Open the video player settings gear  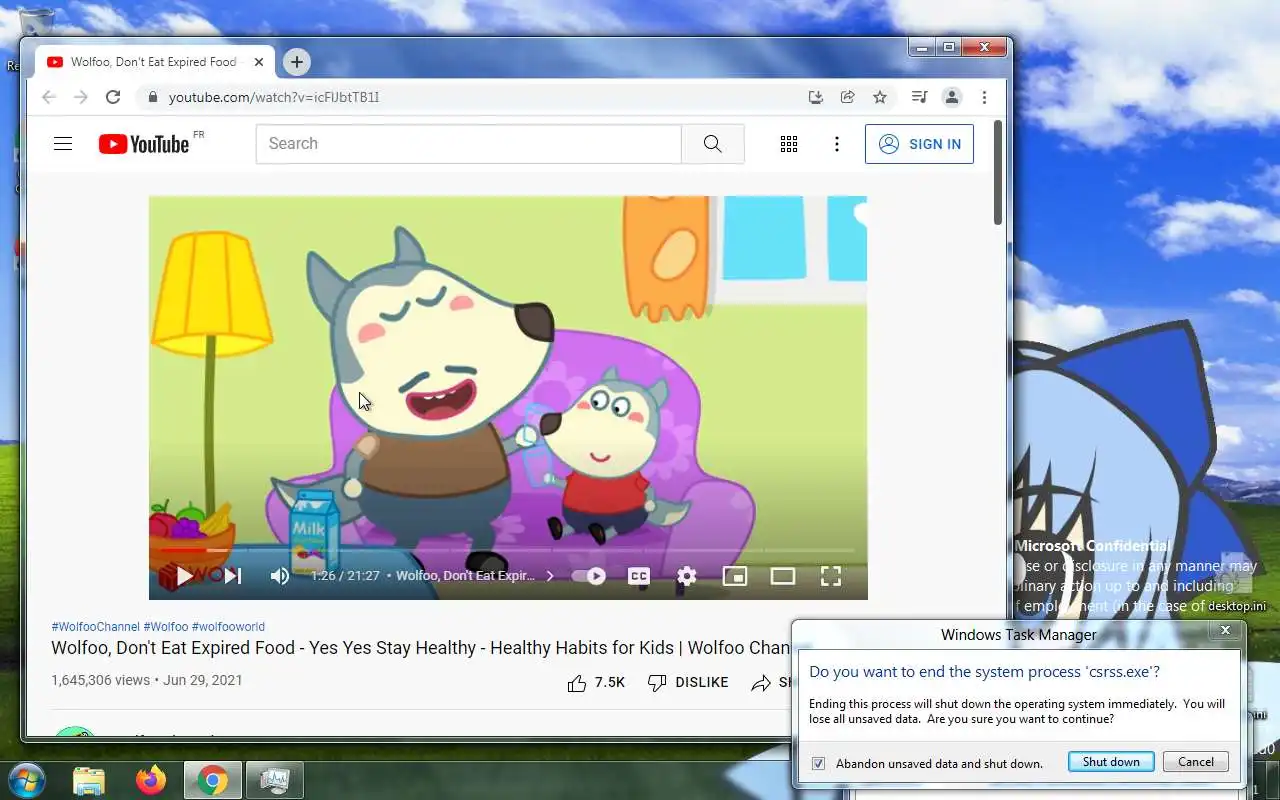(x=686, y=576)
